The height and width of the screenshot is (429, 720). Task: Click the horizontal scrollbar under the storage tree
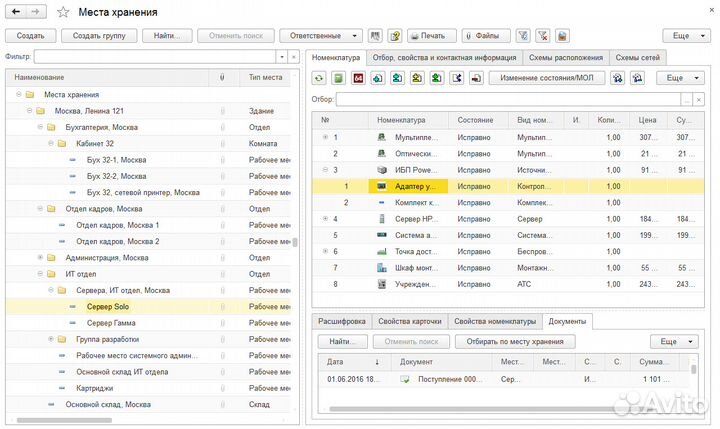[64, 420]
